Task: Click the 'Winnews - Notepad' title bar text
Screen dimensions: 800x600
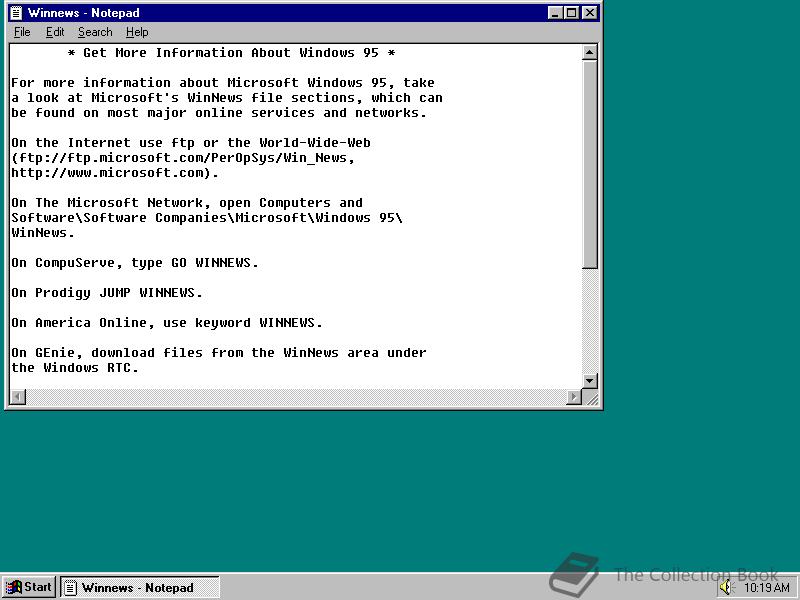Action: click(83, 13)
